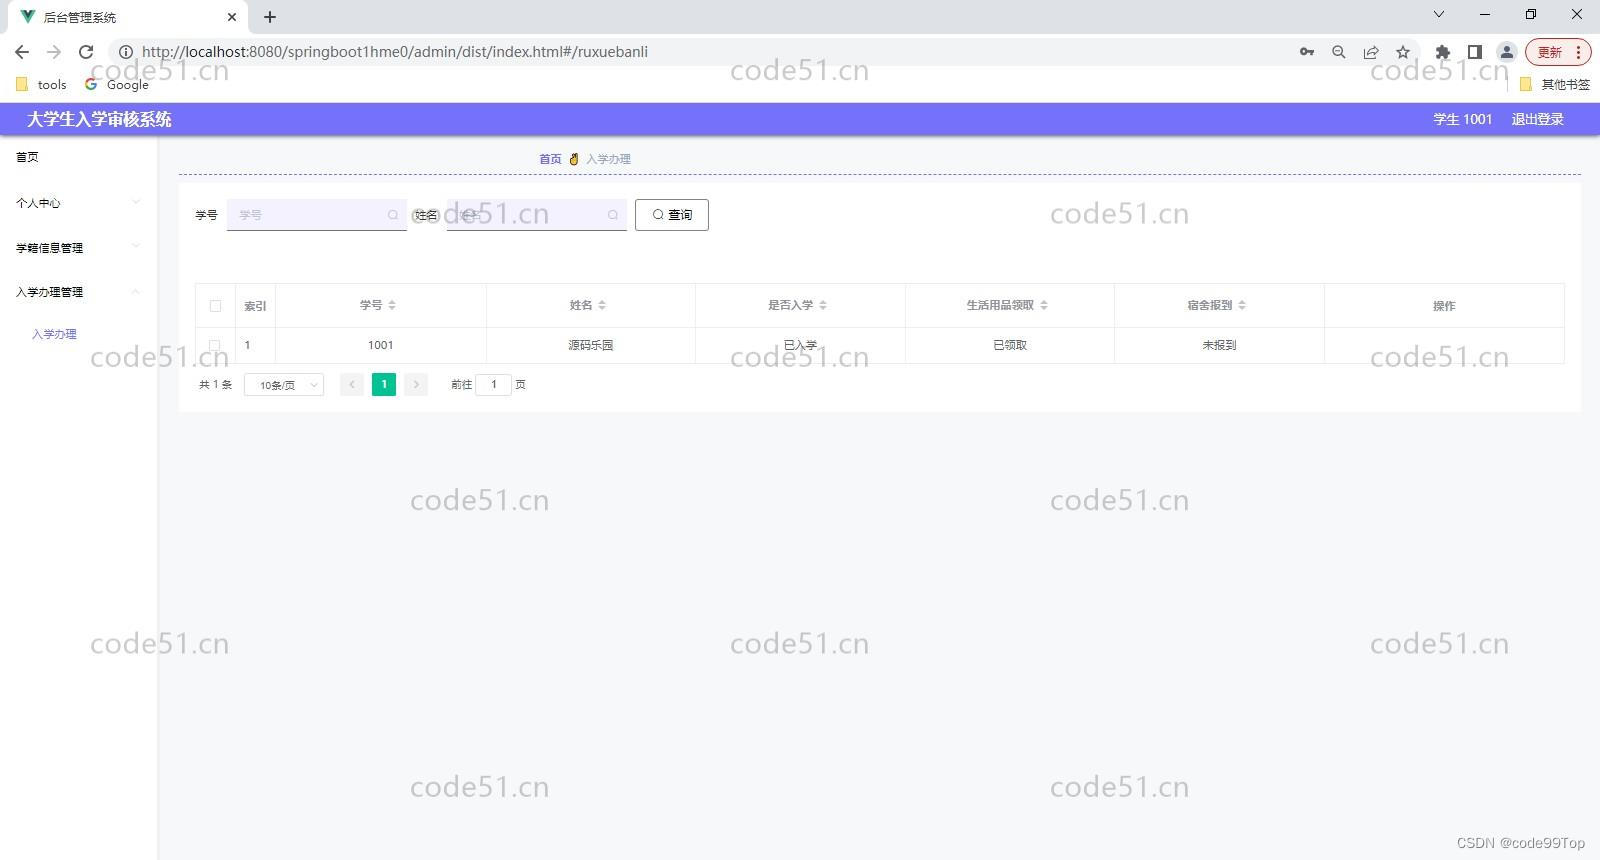
Task: Open the tab search chevron in title bar
Action: click(1439, 15)
